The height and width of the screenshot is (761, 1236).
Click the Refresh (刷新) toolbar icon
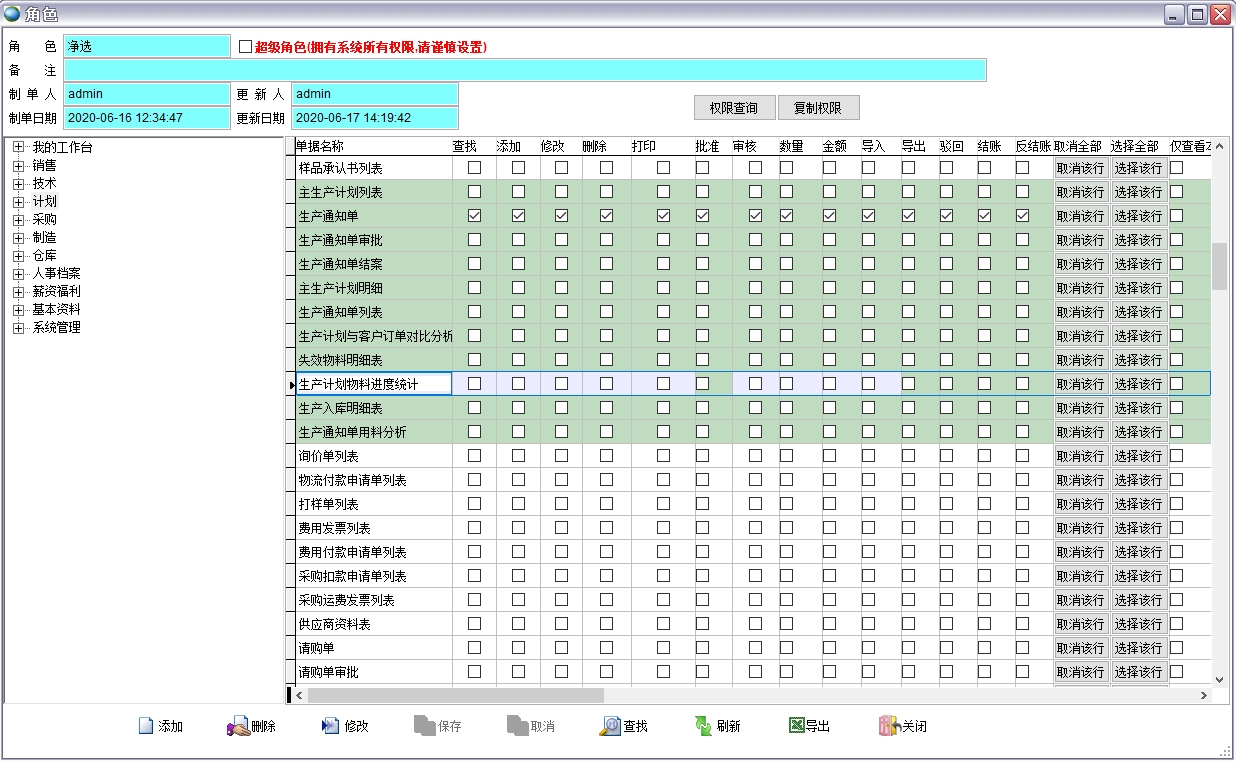[703, 726]
